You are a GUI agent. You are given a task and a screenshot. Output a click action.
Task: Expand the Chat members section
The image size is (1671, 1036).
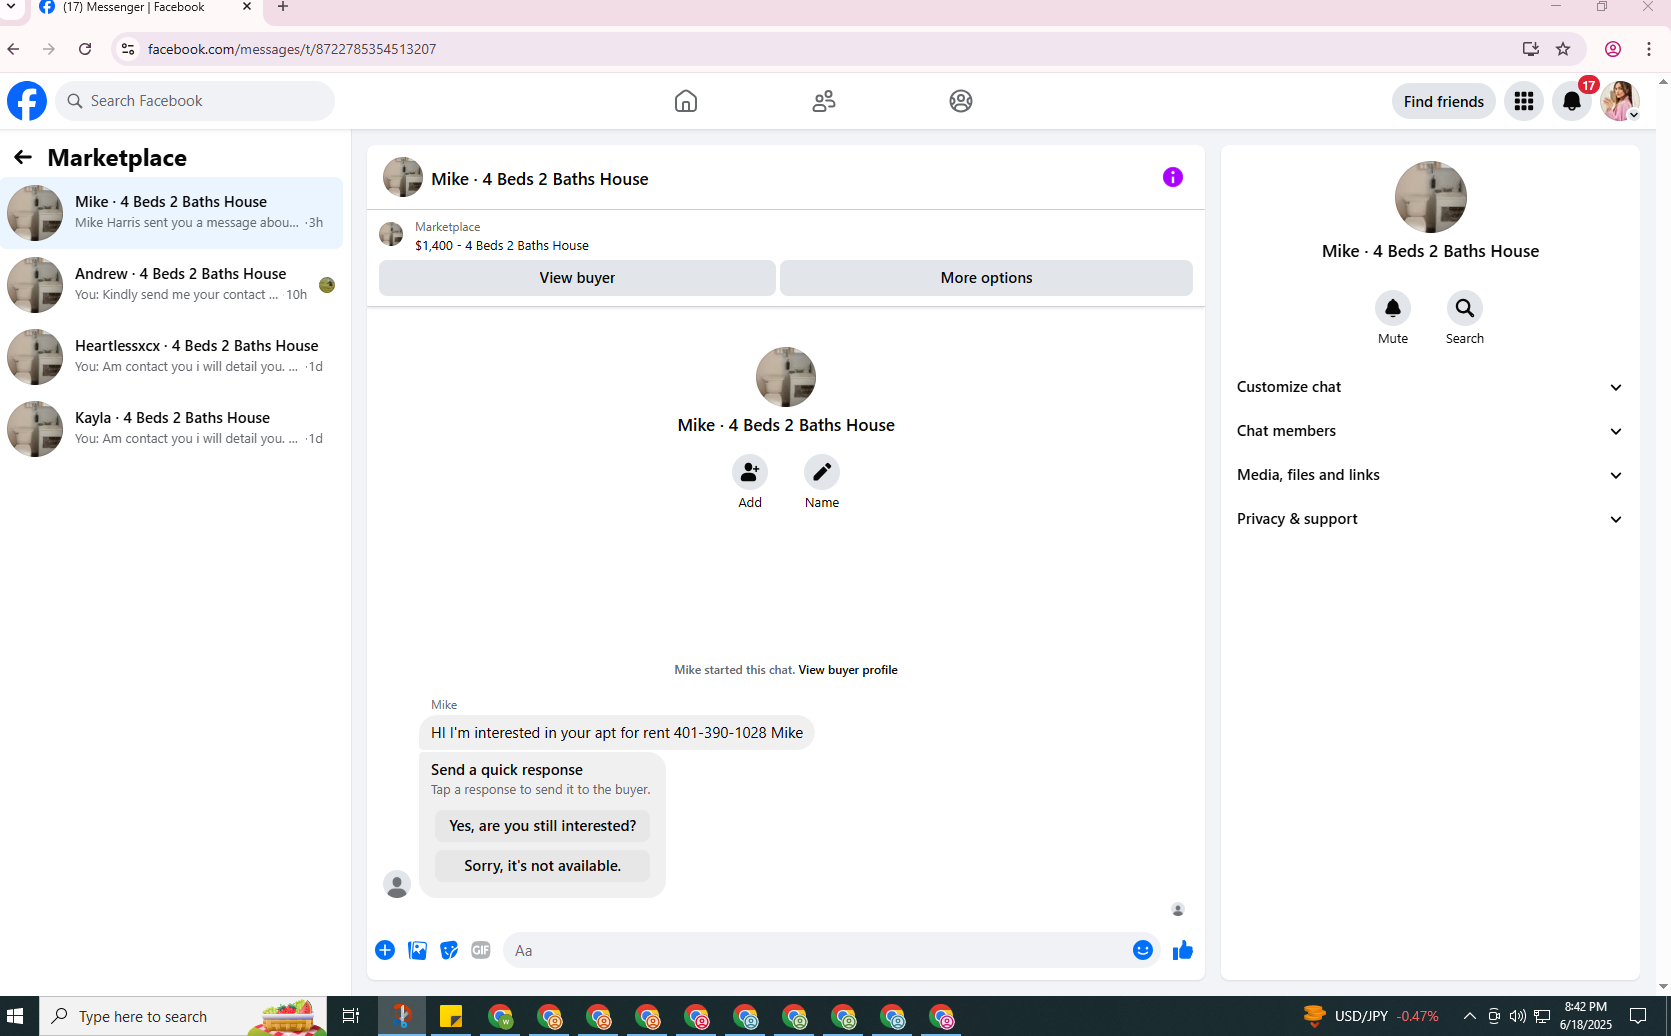coord(1430,431)
